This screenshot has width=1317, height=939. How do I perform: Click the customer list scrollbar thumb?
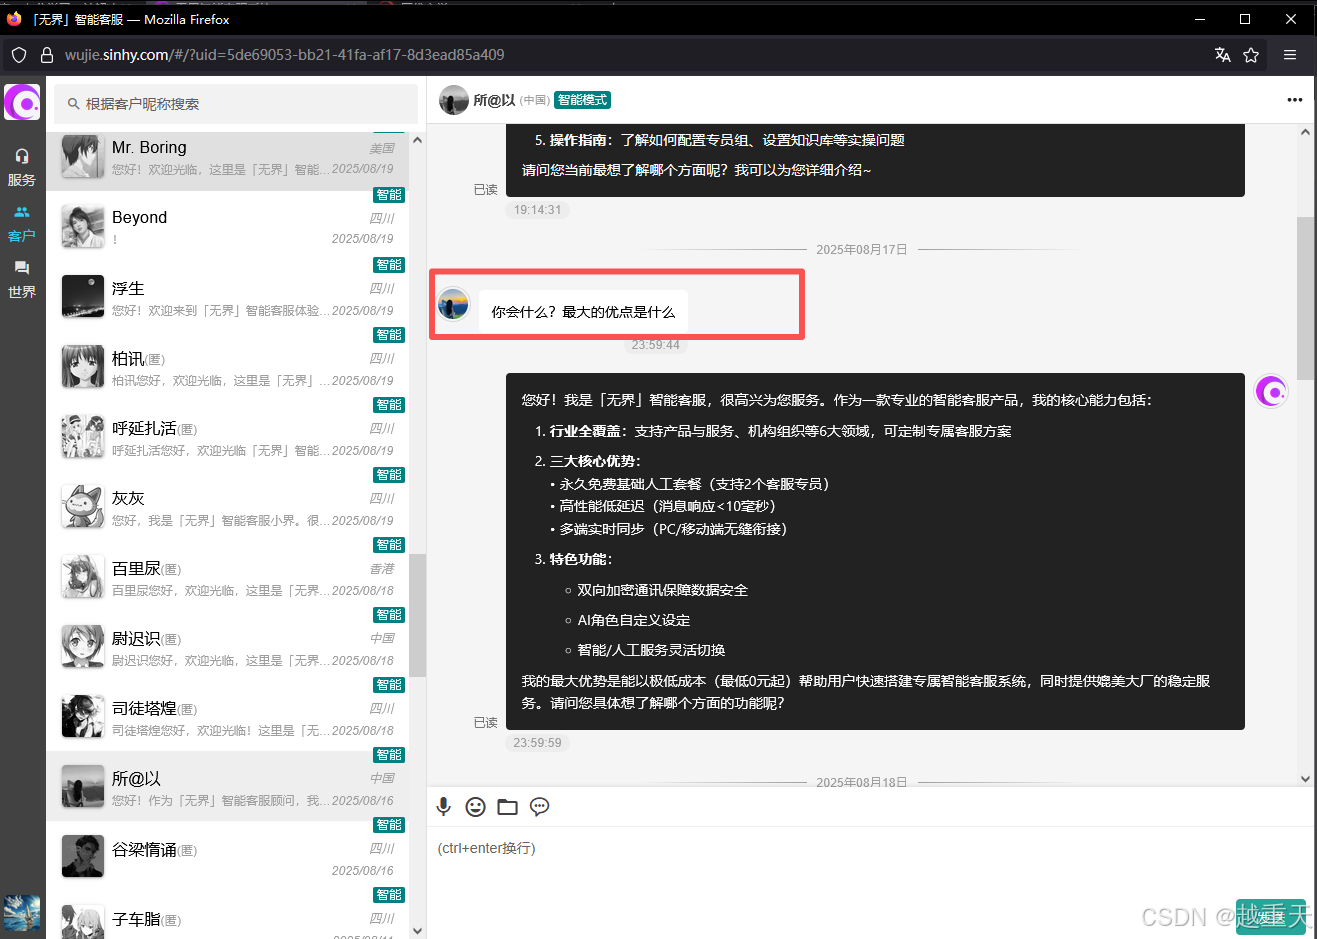pos(417,615)
